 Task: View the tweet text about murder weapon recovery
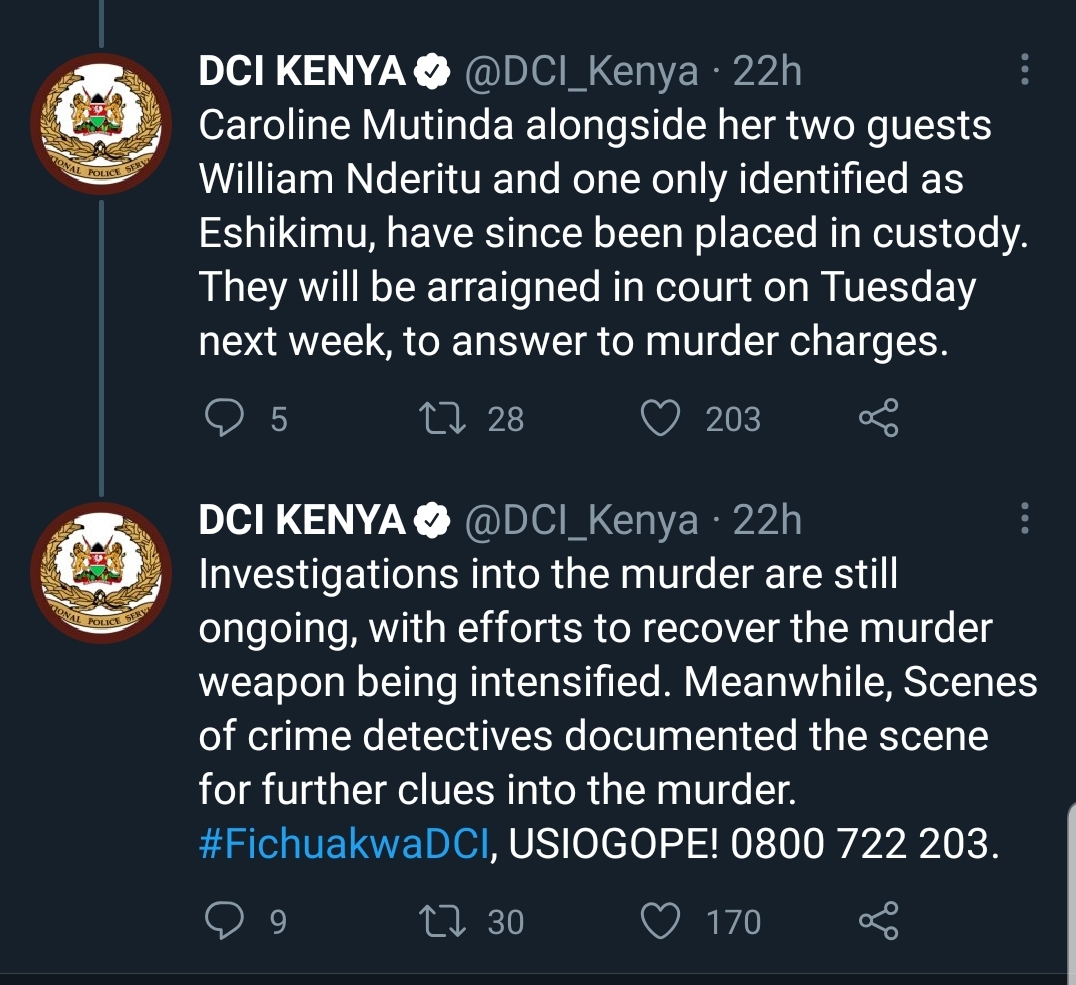618,709
